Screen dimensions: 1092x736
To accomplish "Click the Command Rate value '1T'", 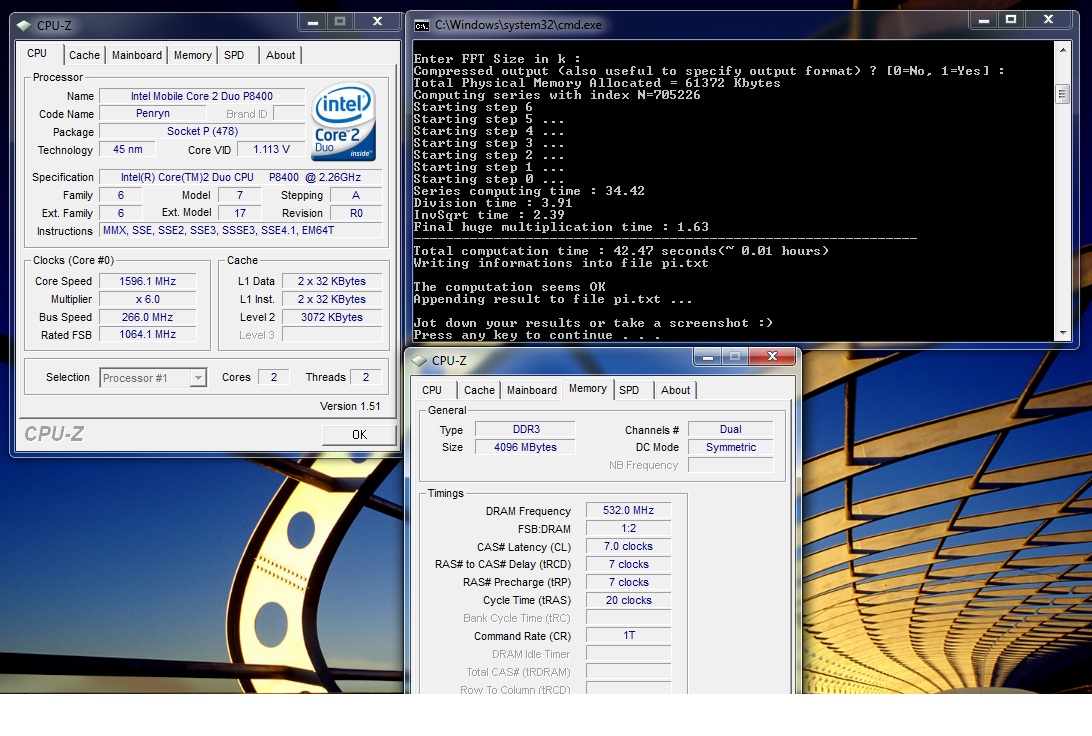I will point(629,635).
